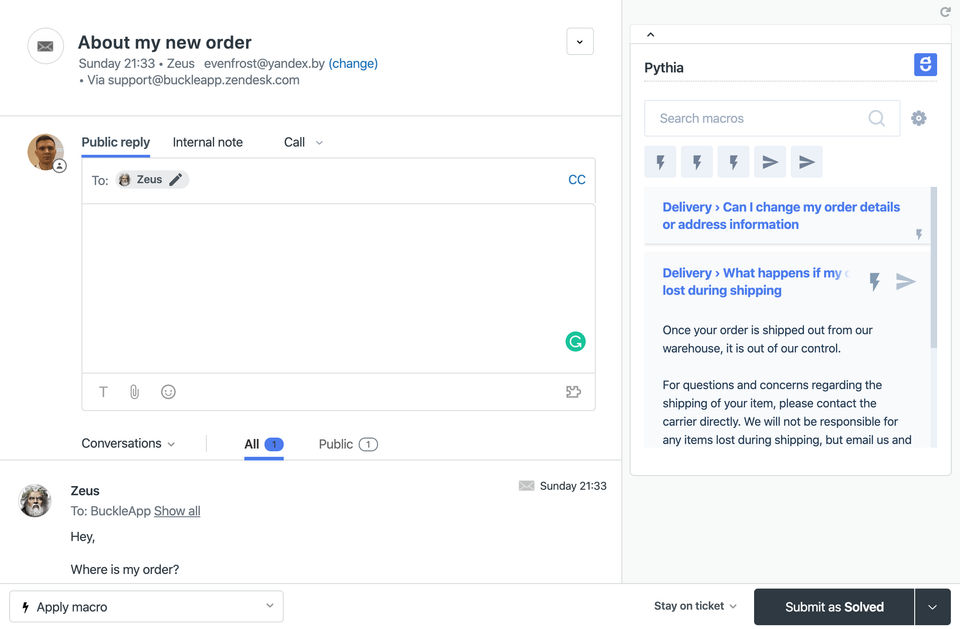Click send icon on lost shipping macro
This screenshot has width=960, height=629.
(x=906, y=282)
